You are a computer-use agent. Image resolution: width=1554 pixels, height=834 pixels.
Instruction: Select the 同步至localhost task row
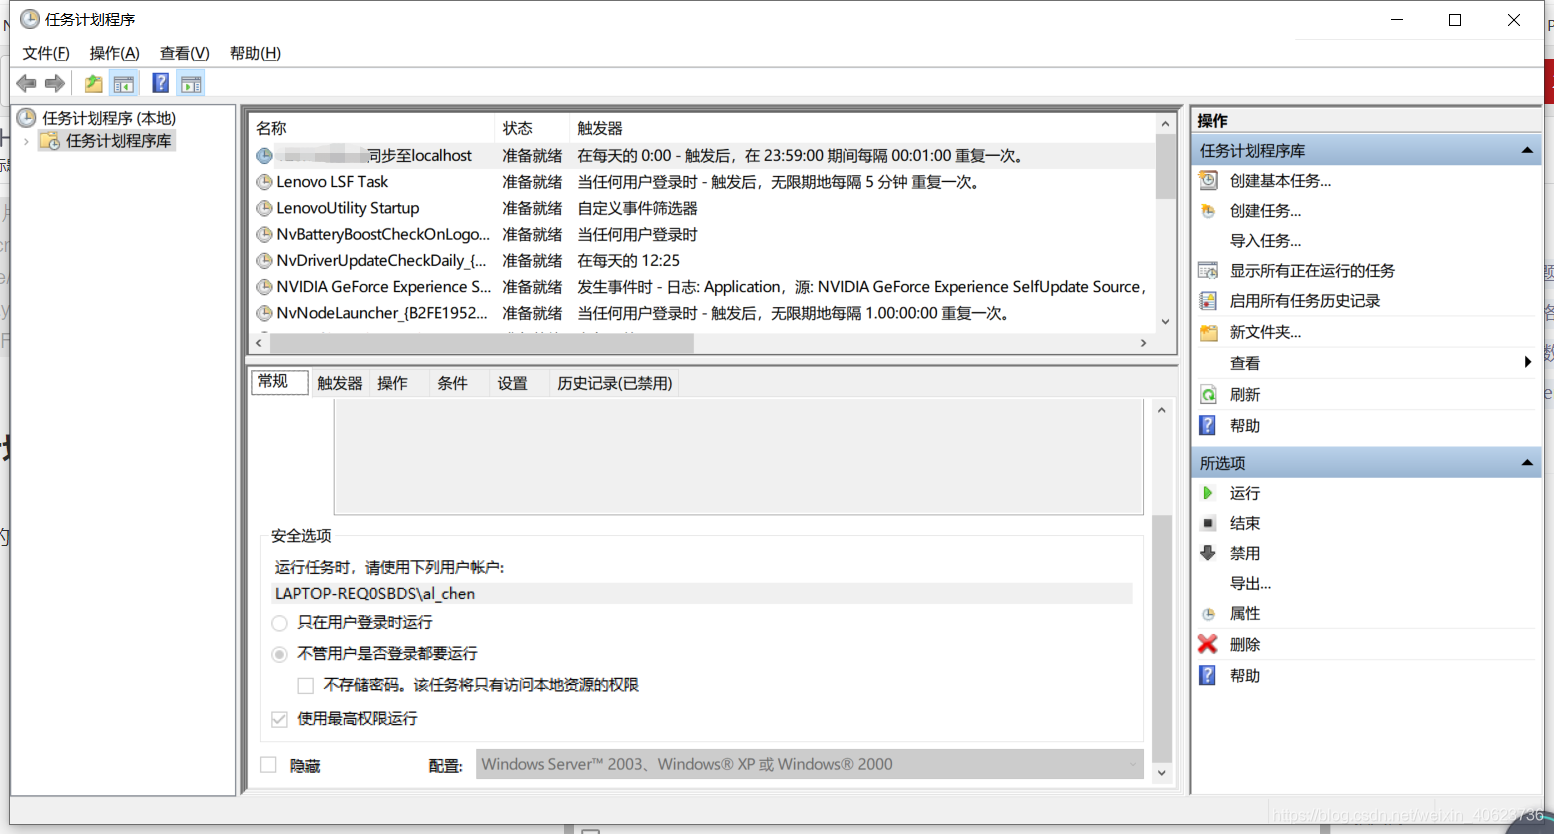pyautogui.click(x=702, y=156)
